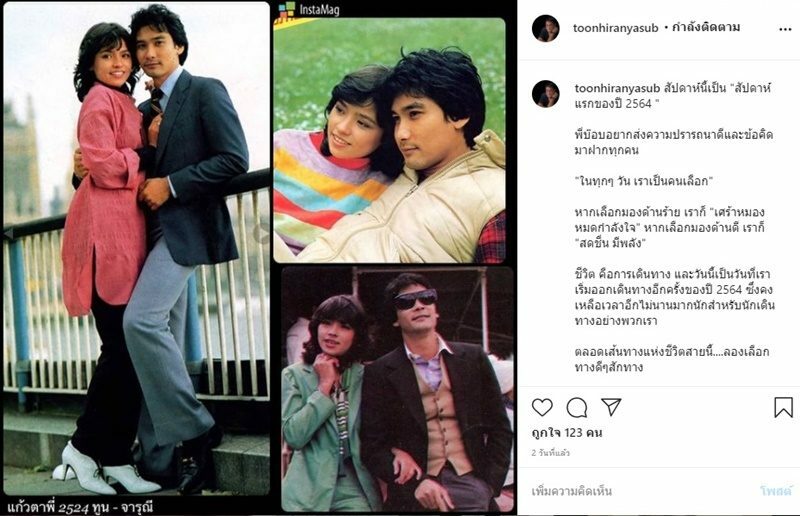Viewport: 800px width, 516px height.
Task: View the ถูกใจ 123 คน likes list
Action: click(567, 433)
